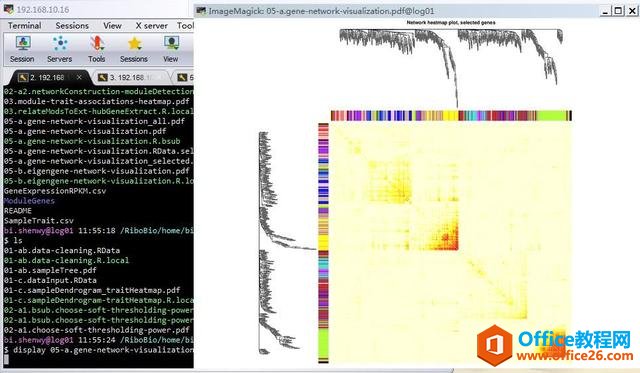
Task: Open the Sessions menu
Action: click(72, 25)
